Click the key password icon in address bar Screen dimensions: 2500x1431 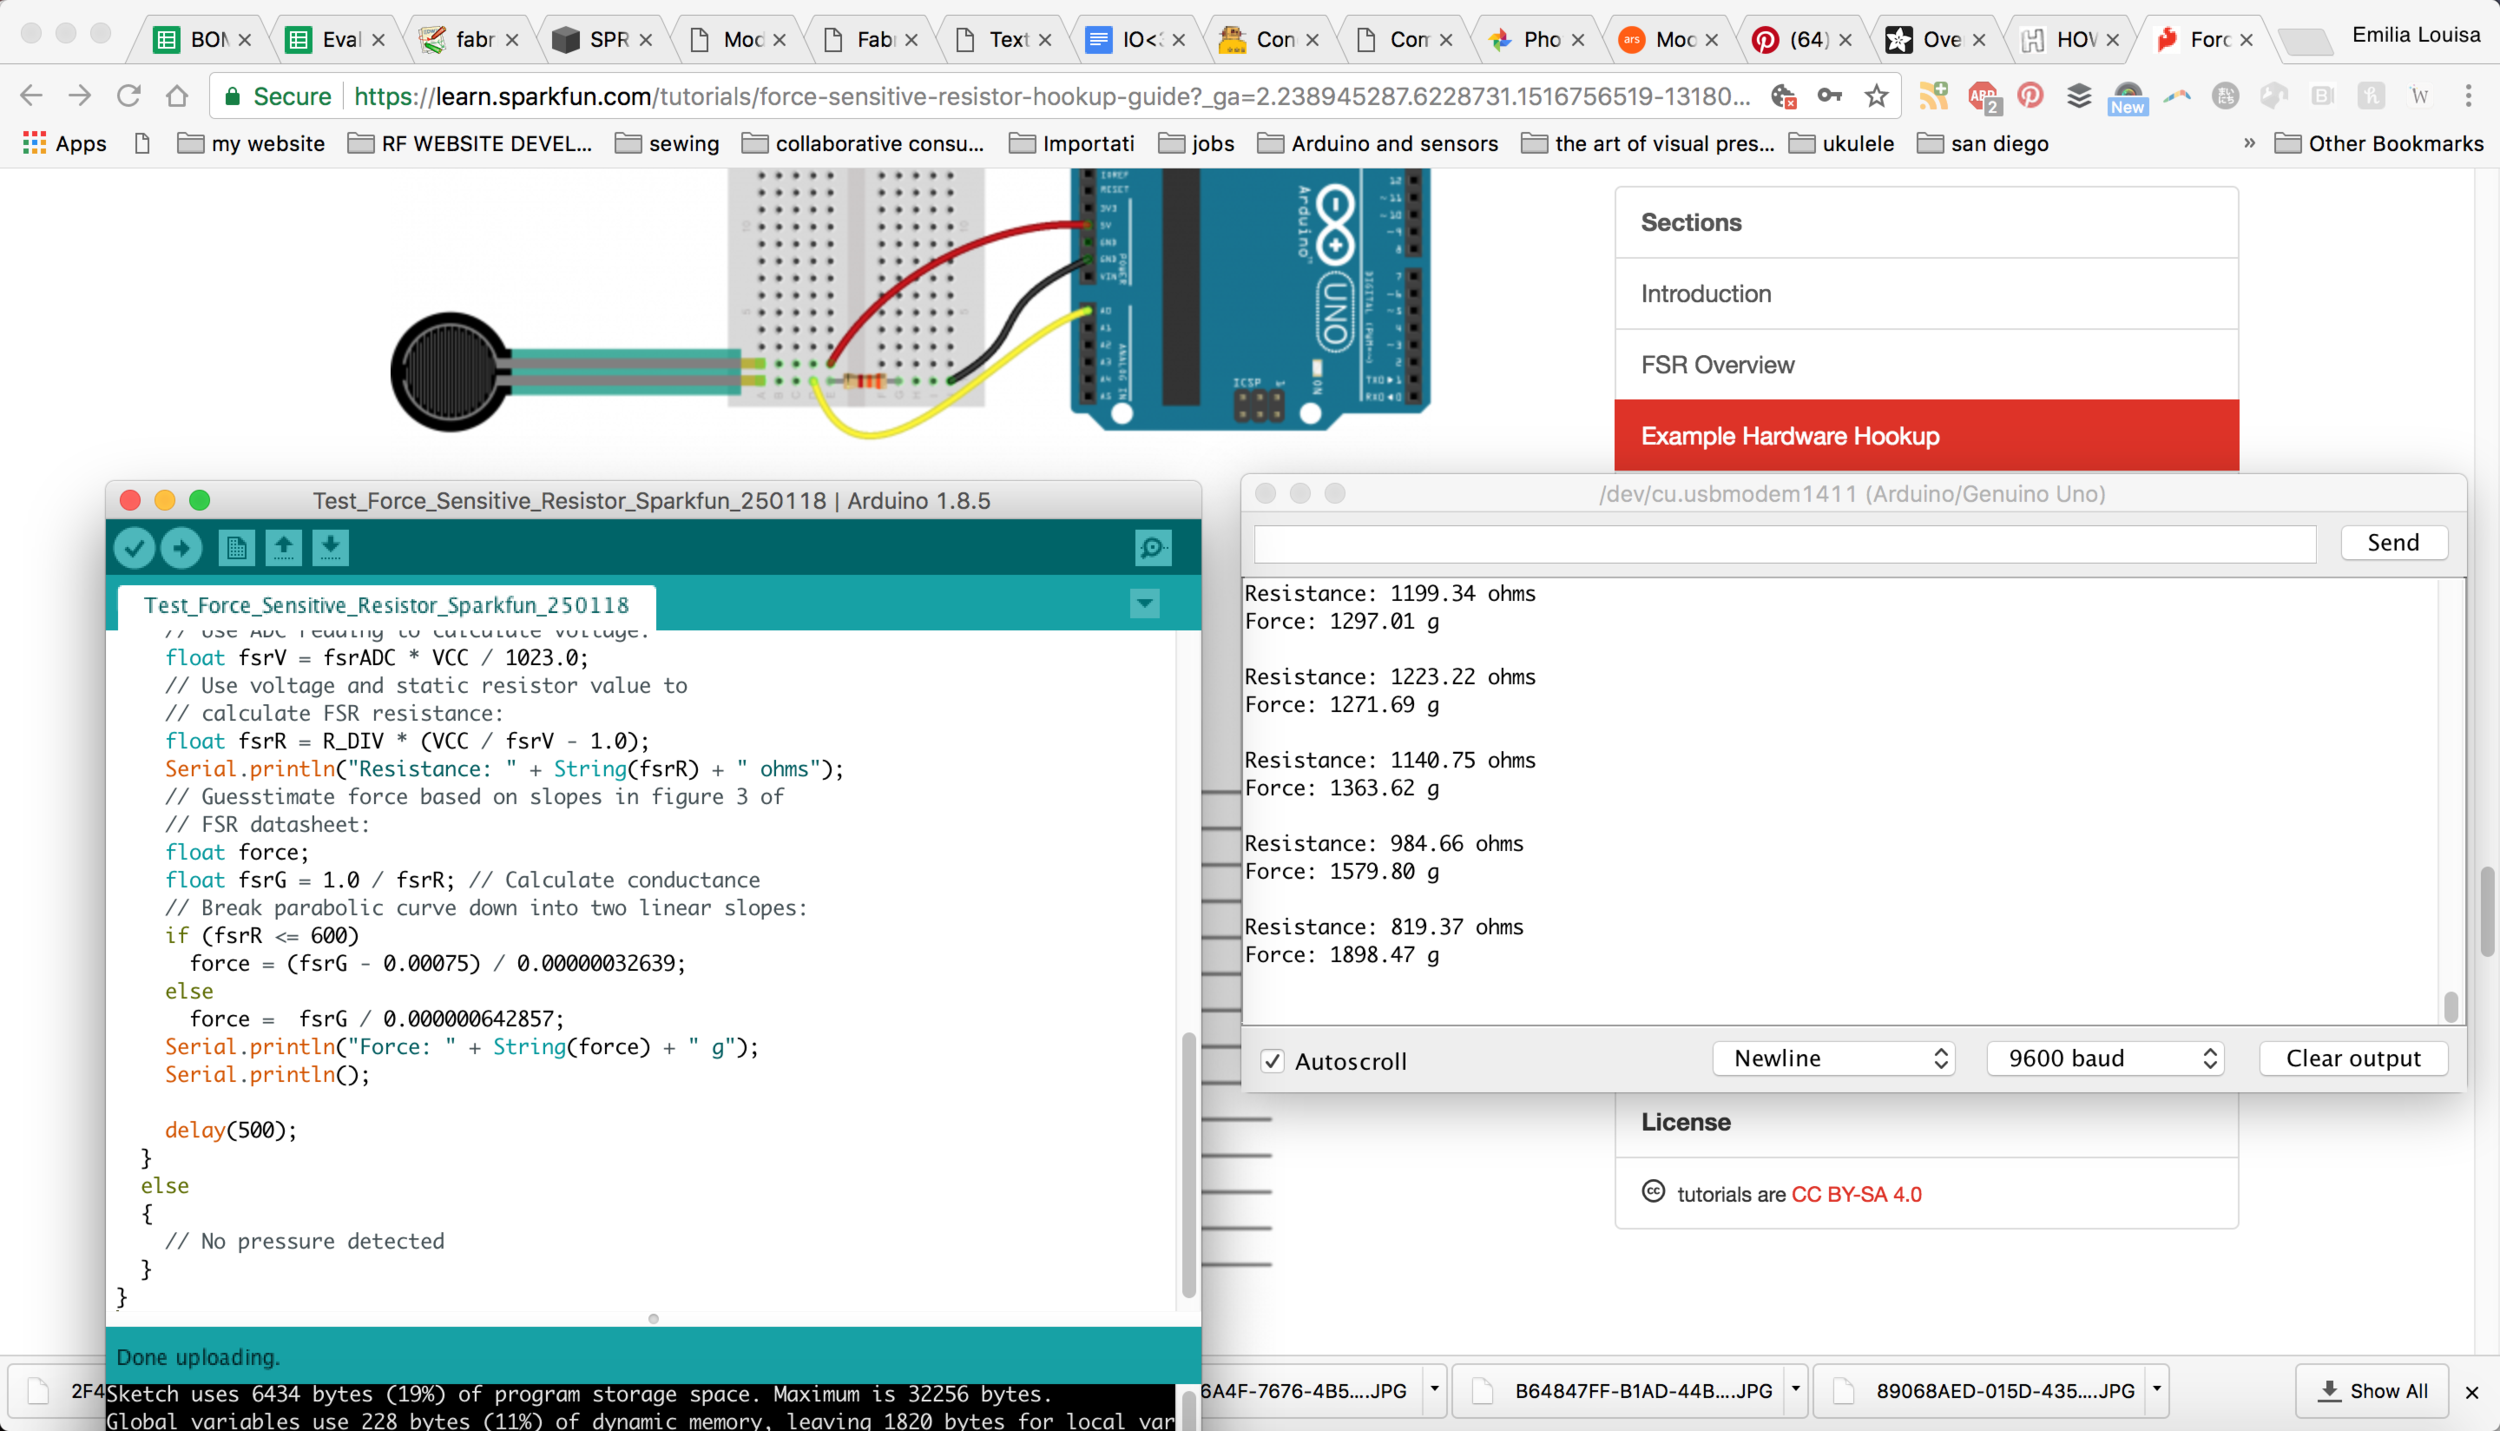tap(1829, 96)
